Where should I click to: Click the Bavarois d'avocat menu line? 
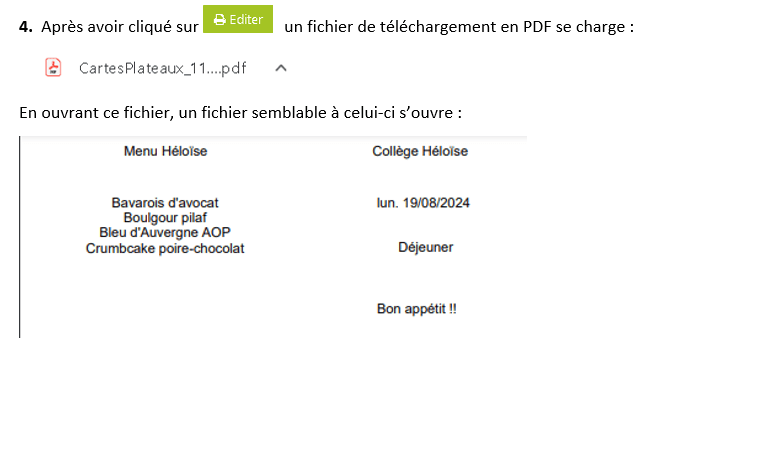click(x=165, y=203)
